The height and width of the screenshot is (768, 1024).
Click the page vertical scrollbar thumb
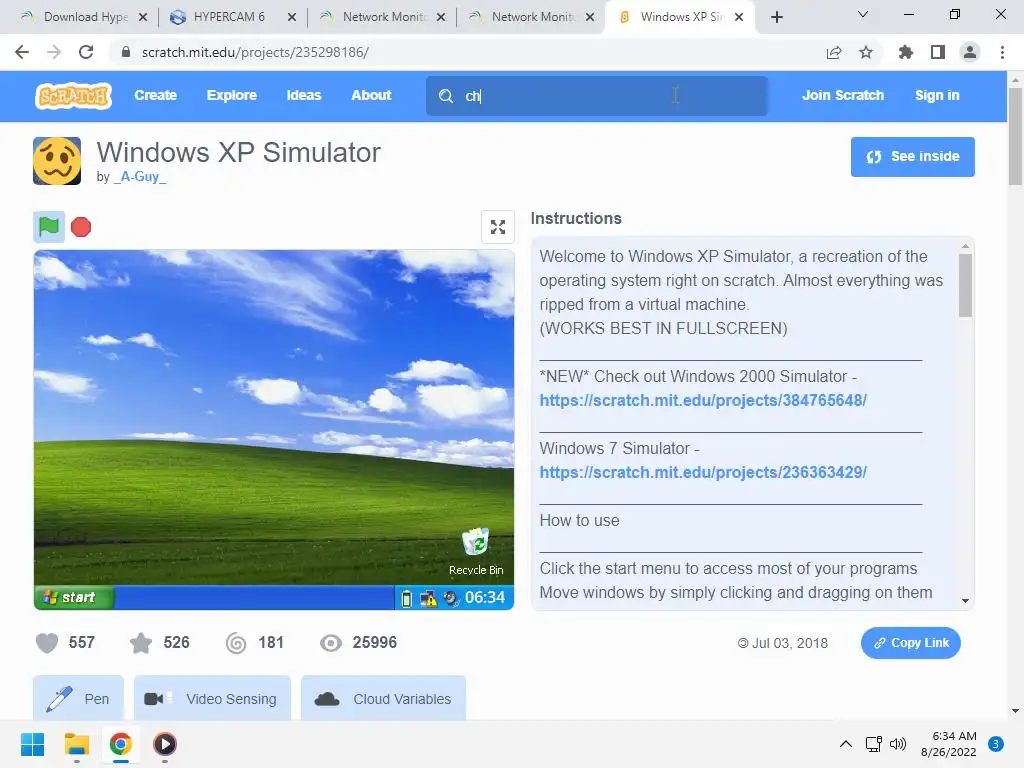1015,136
